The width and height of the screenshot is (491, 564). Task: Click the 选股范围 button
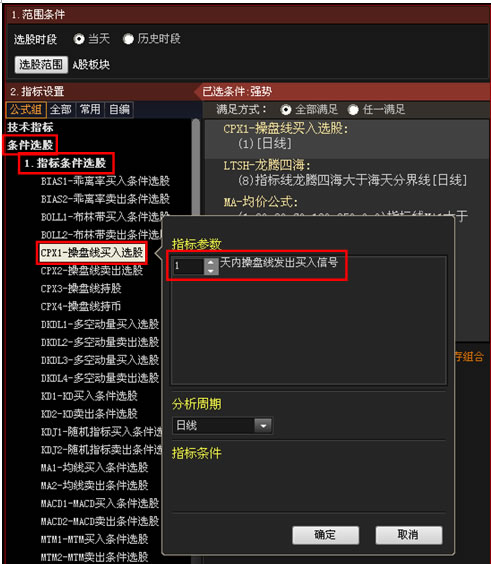41,65
